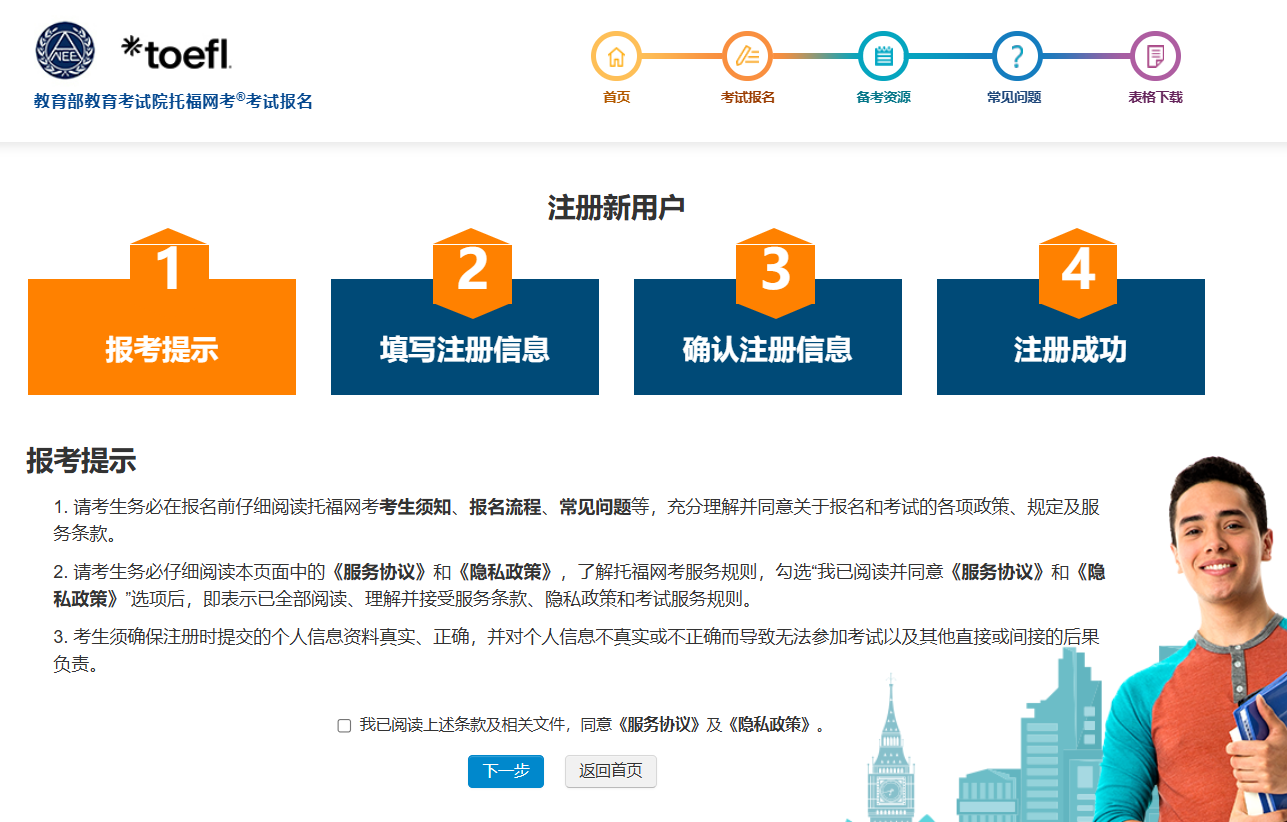Click the home icon in top navigation

coord(616,56)
